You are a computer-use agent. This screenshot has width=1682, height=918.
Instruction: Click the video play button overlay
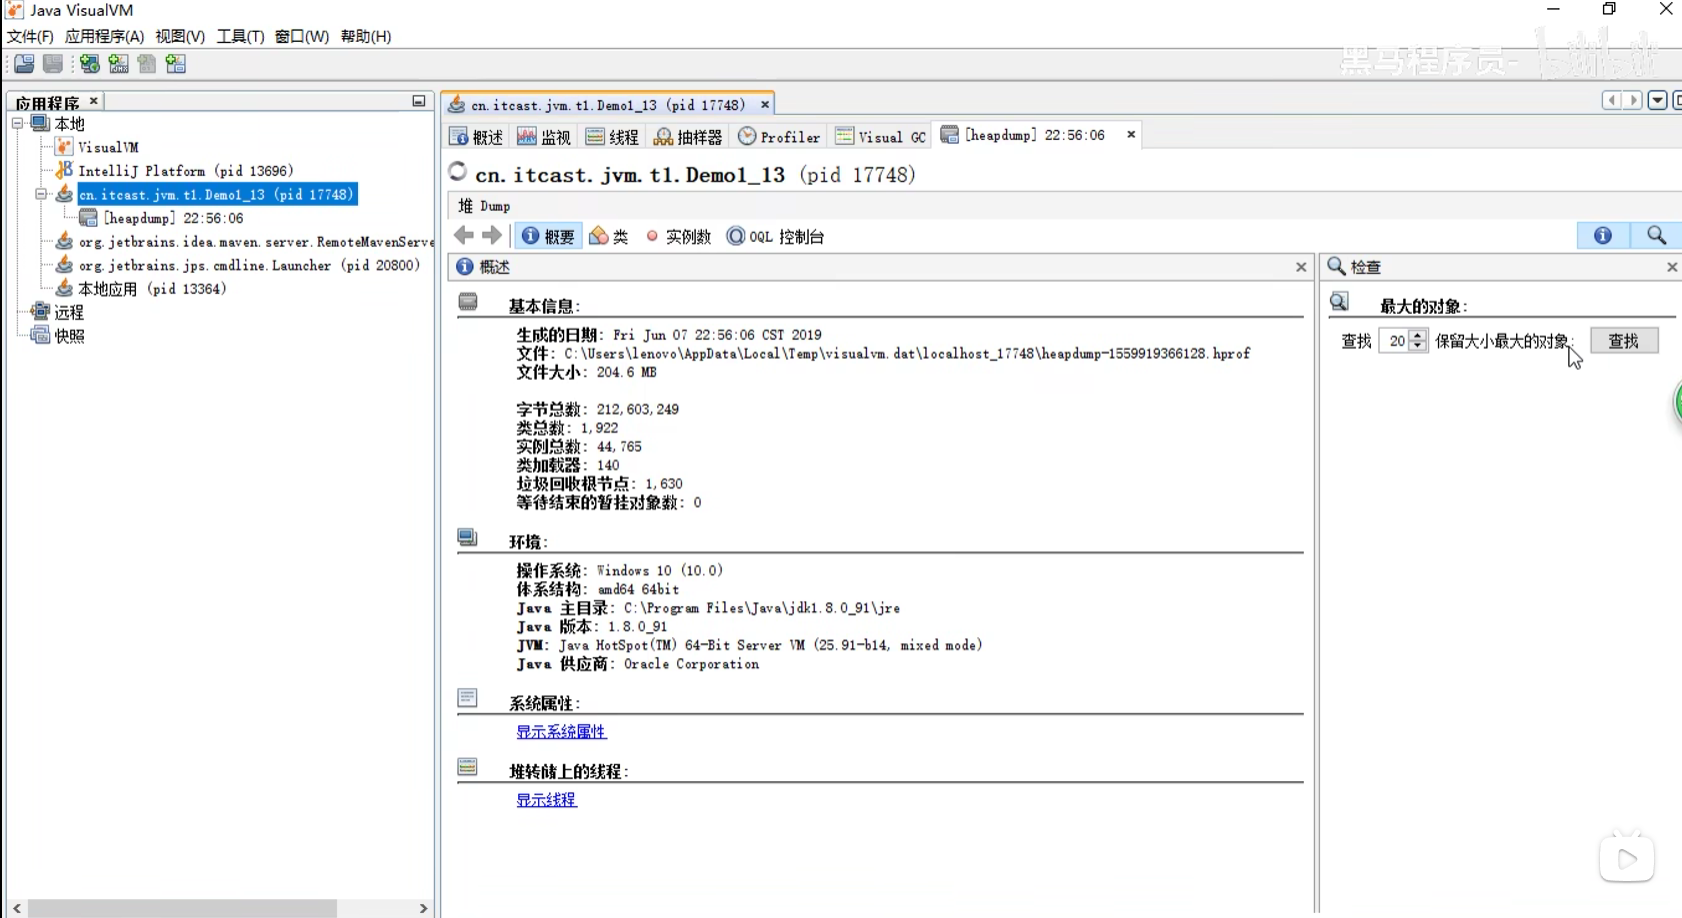tap(1627, 859)
